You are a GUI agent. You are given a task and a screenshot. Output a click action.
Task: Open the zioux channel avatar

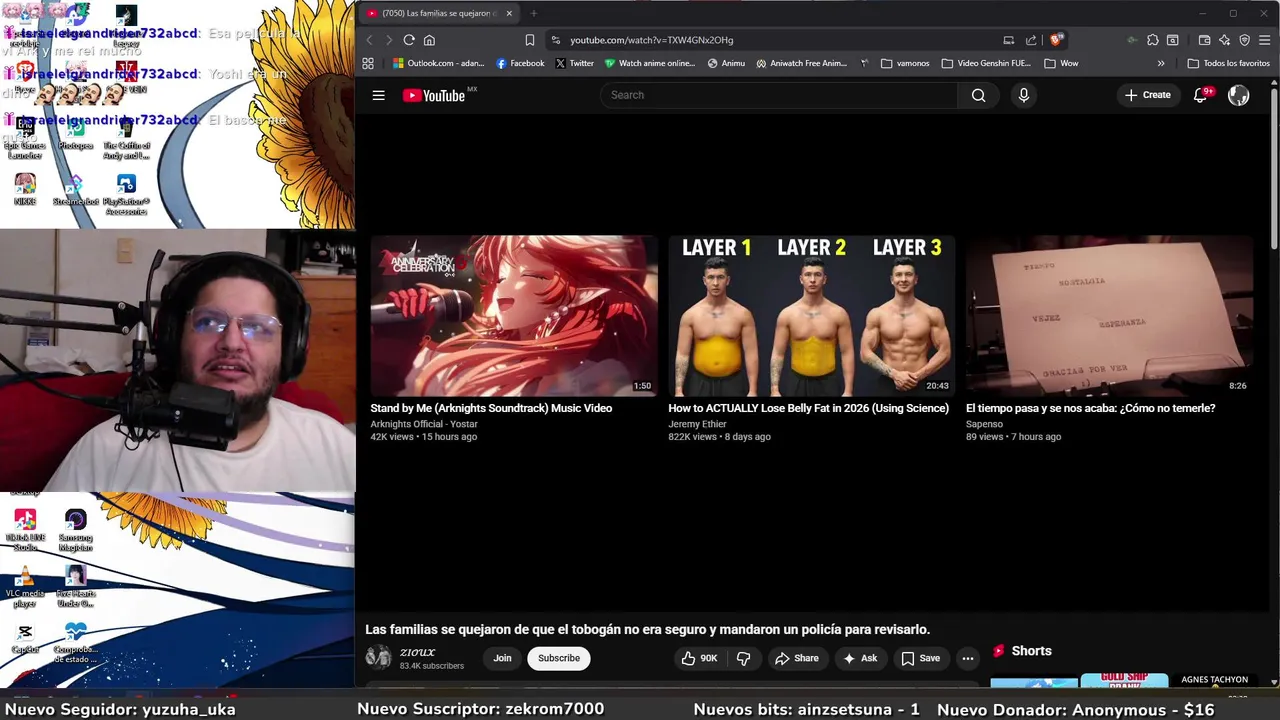378,657
